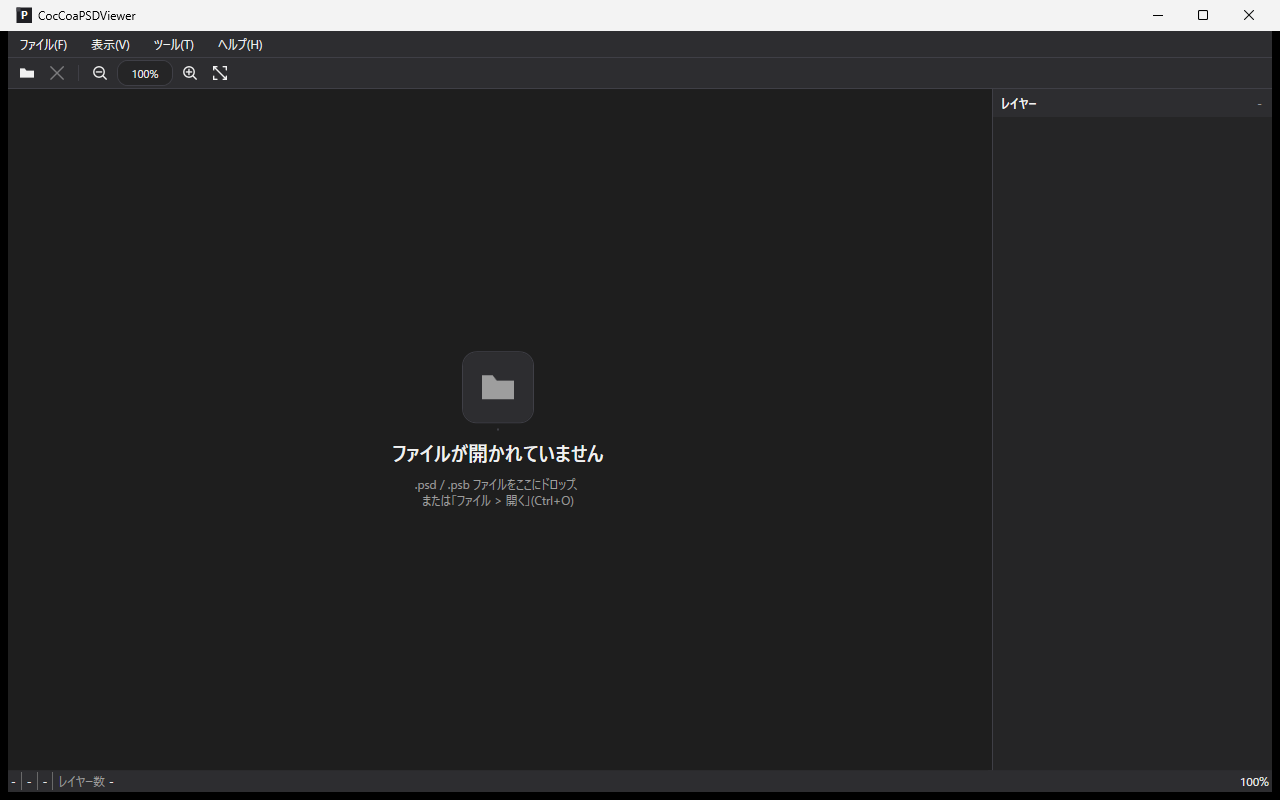Maximize the CocCoaPSDViewer window

(x=1203, y=15)
